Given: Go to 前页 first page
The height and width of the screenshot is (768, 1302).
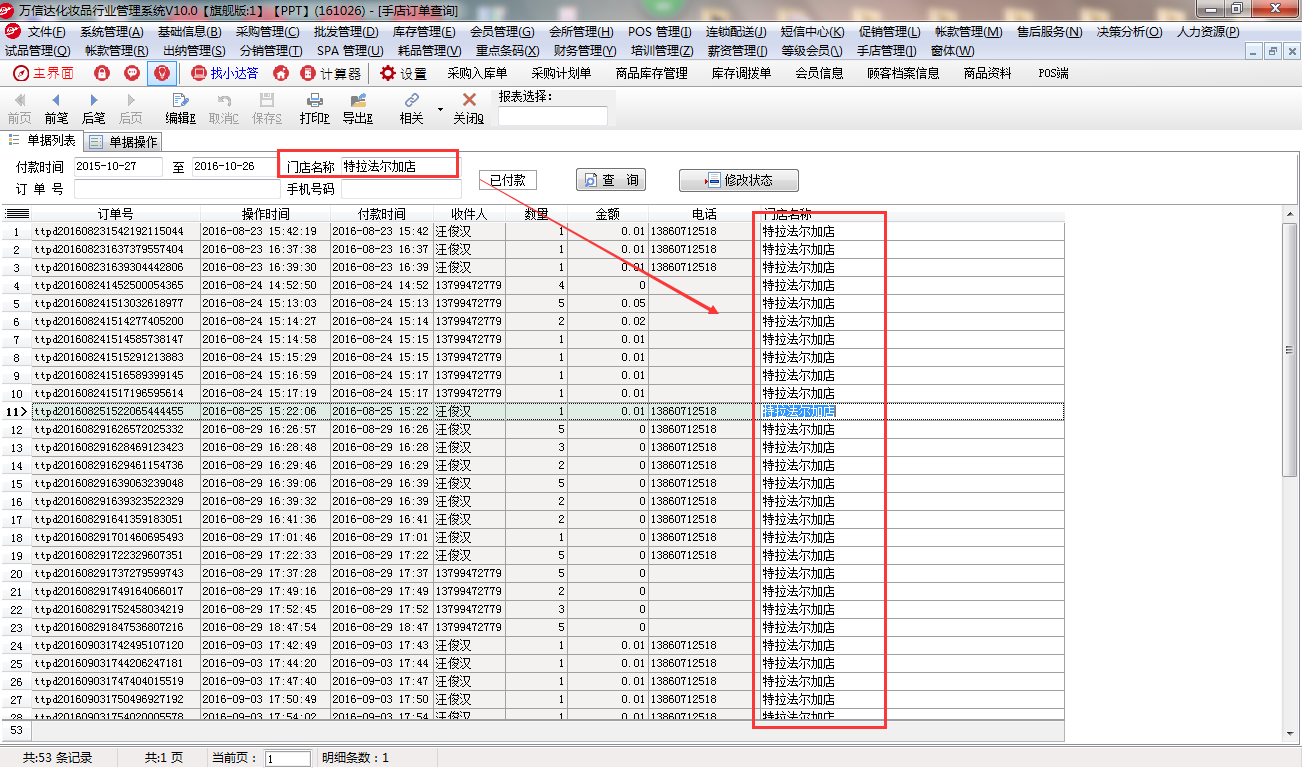Looking at the screenshot, I should 19,109.
